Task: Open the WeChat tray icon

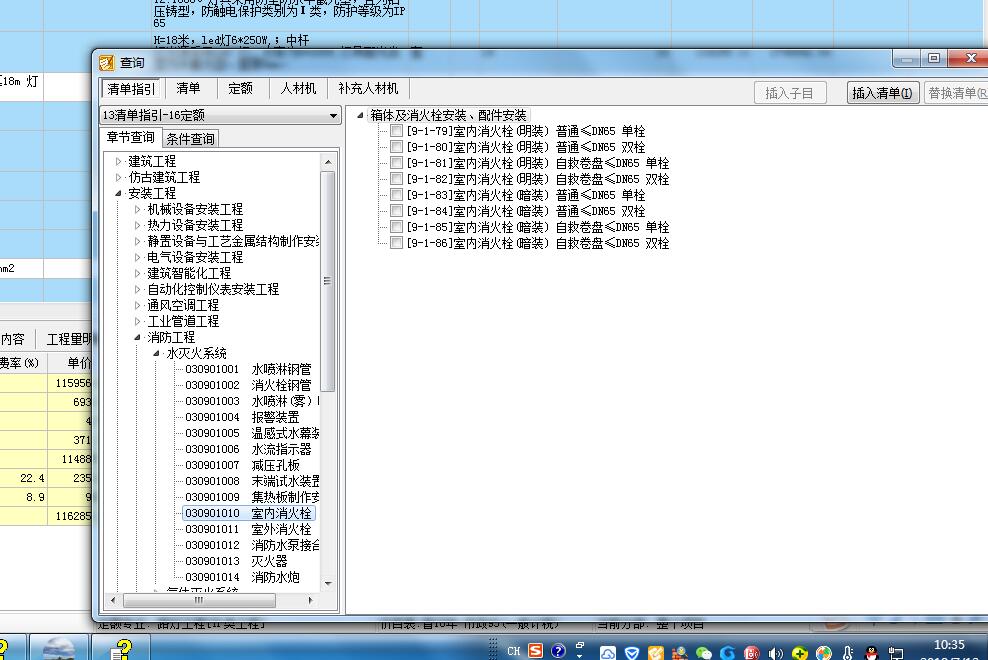Action: [703, 653]
